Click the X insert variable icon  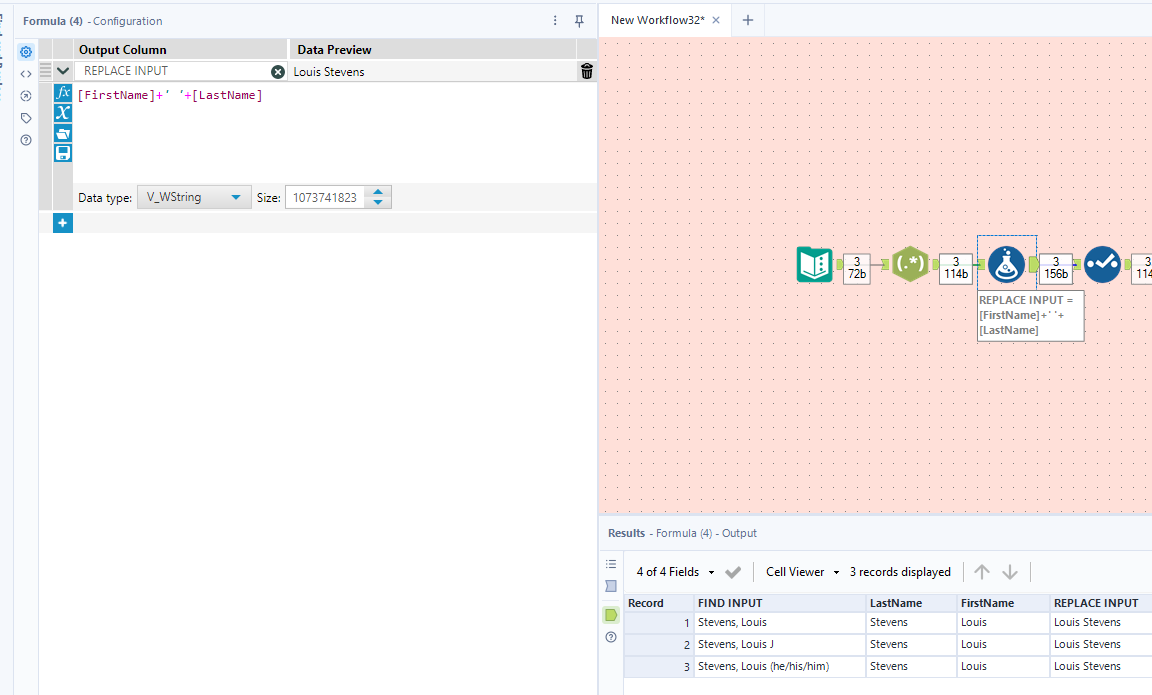tap(62, 112)
